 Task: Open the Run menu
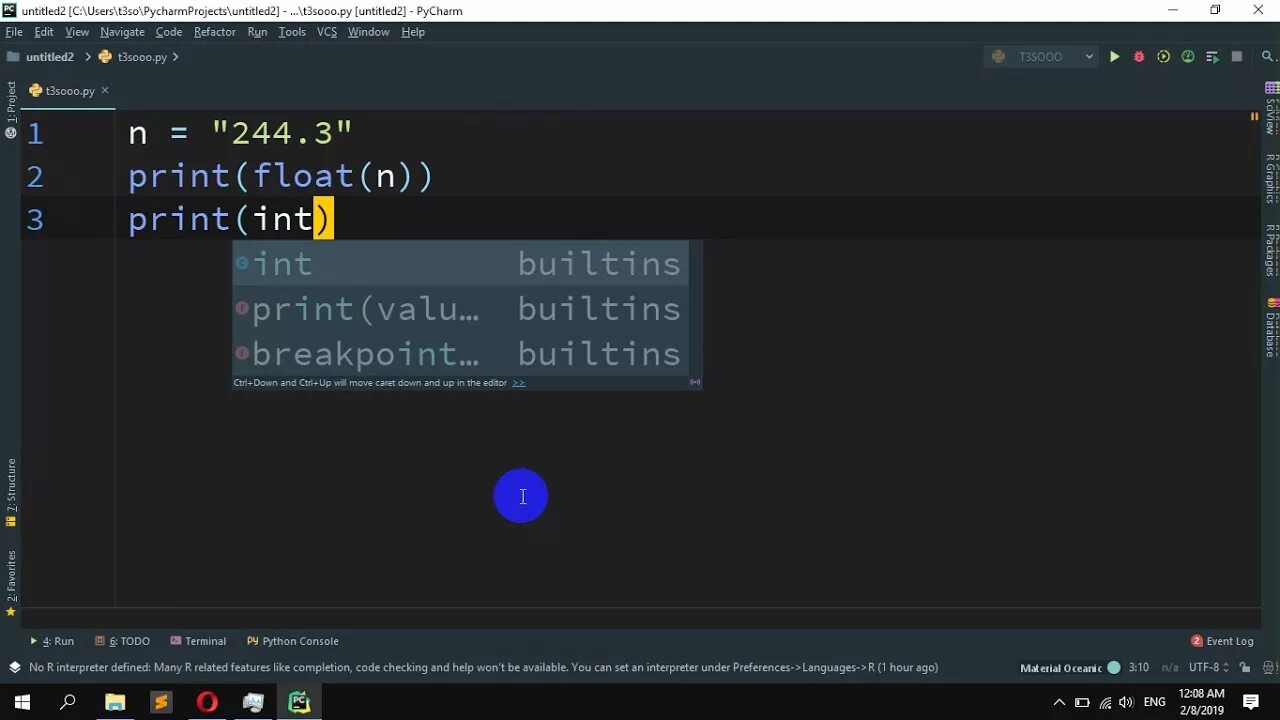coord(257,32)
